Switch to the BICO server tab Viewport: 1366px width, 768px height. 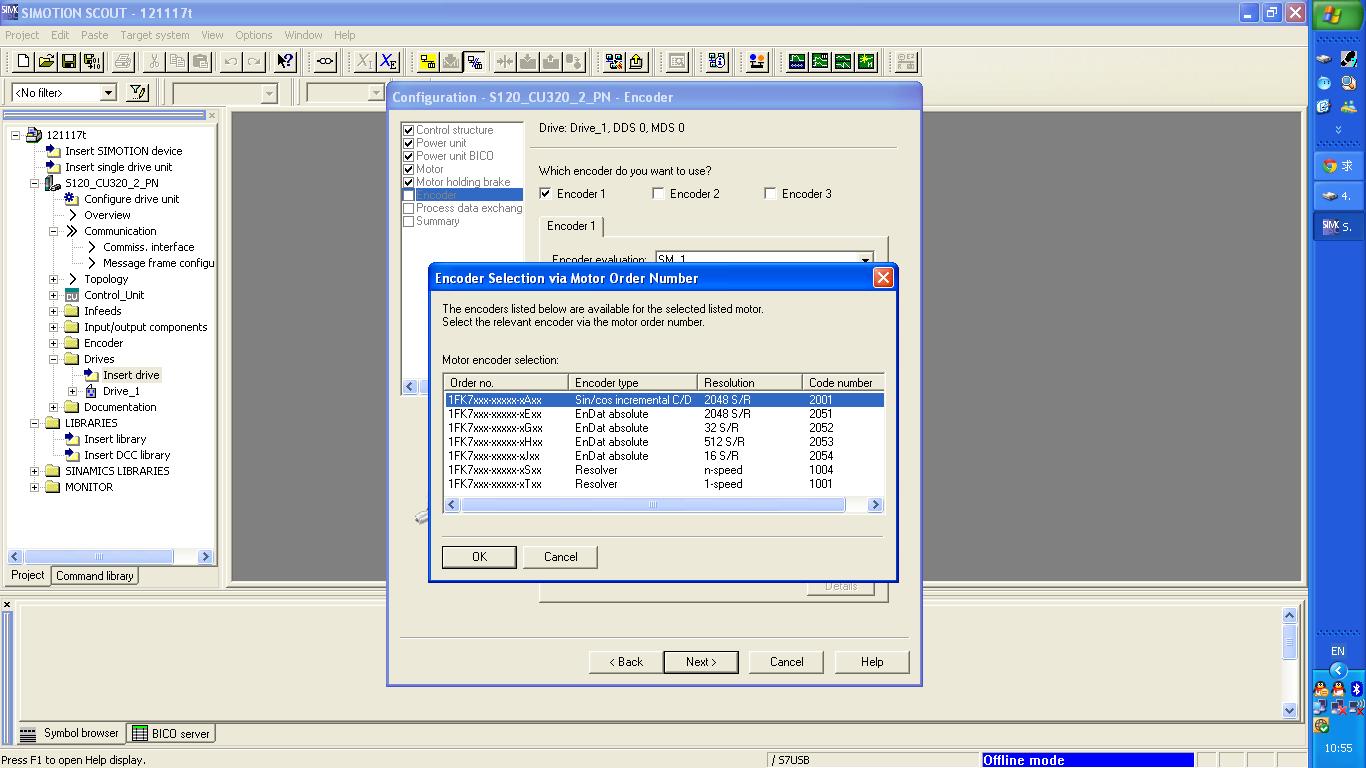171,733
